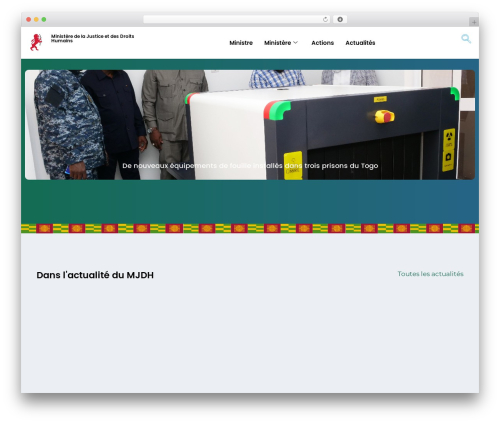Open 'Toutes les actualités' link
500x423 pixels.
pyautogui.click(x=430, y=274)
